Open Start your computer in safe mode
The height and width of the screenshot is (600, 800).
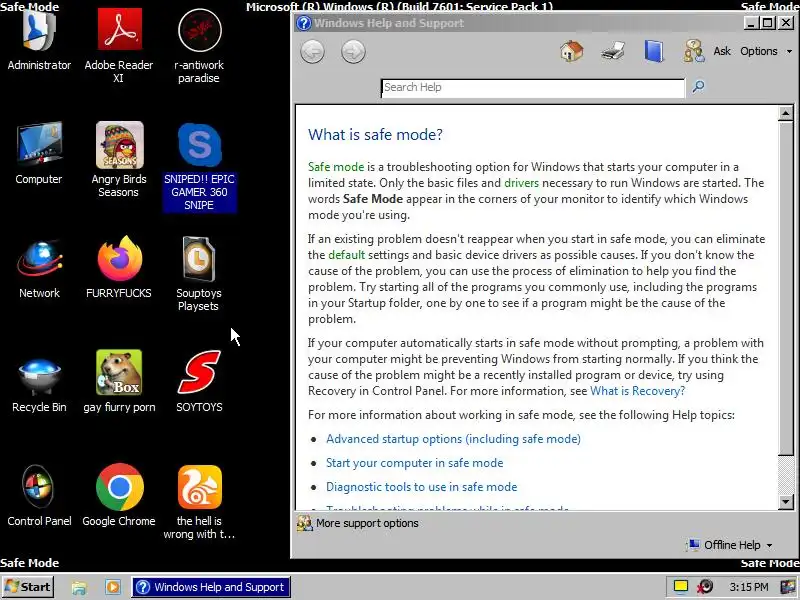coord(414,463)
